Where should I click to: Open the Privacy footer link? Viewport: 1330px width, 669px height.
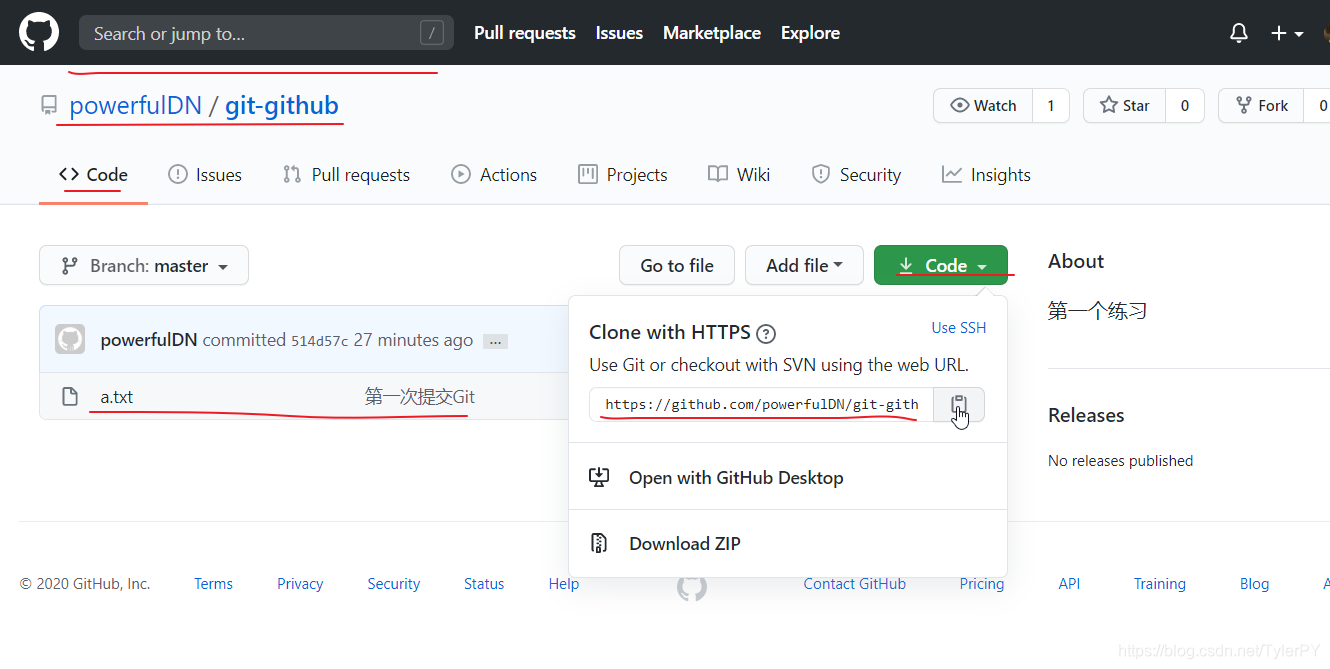(x=300, y=584)
